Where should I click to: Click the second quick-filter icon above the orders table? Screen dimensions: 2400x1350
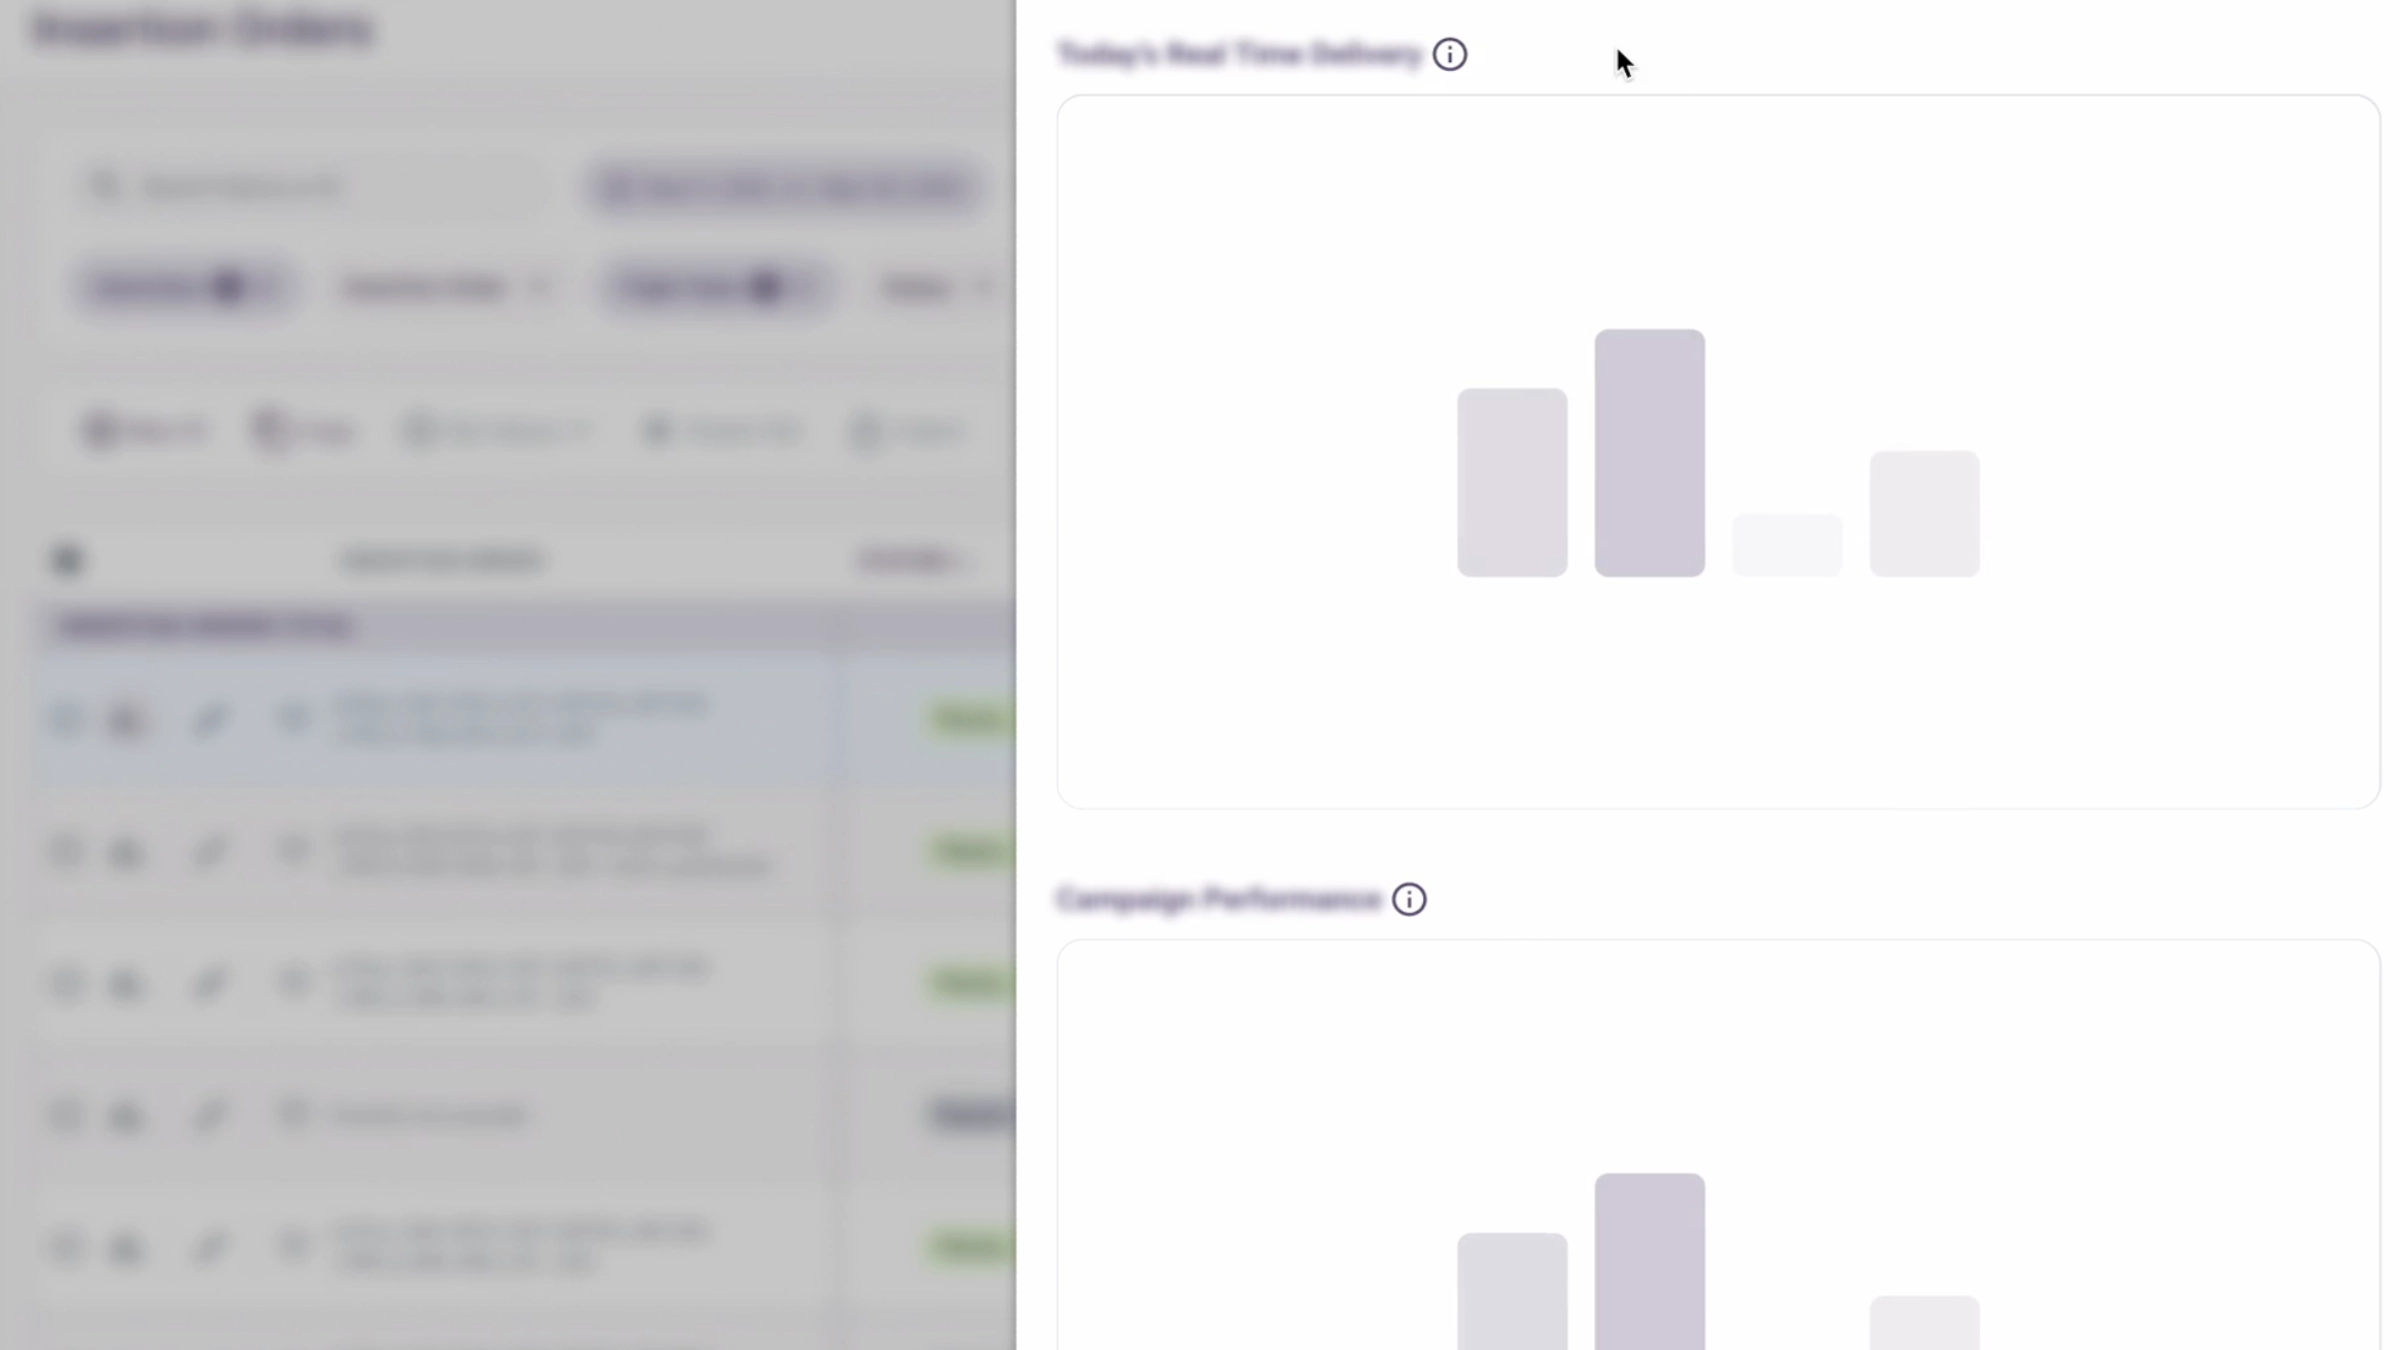click(x=268, y=430)
